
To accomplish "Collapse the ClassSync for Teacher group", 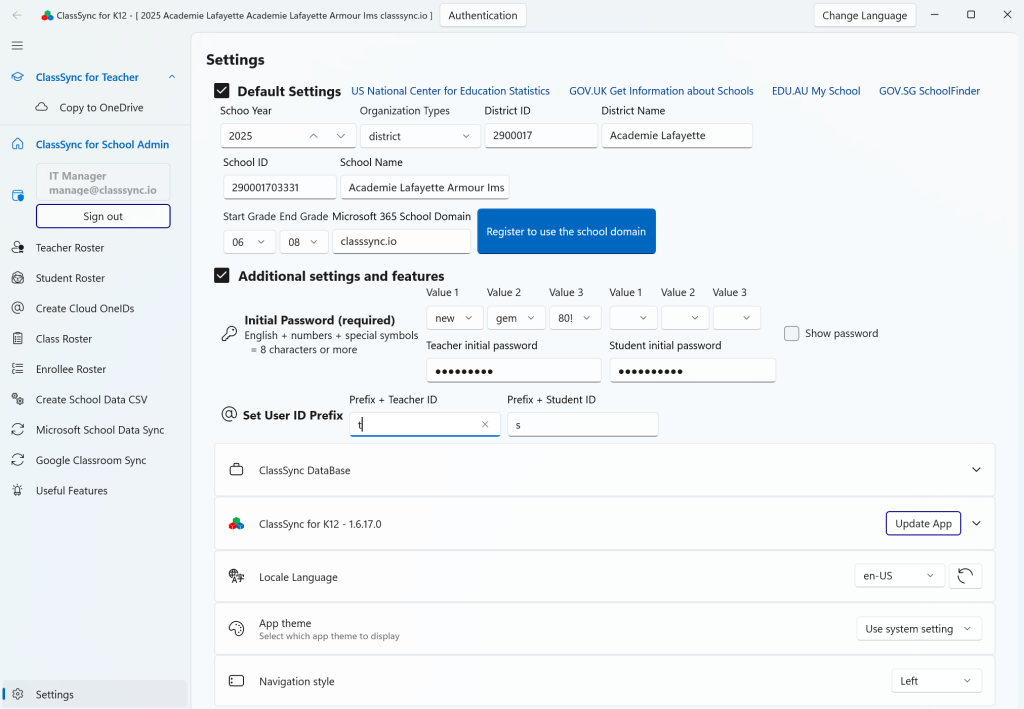I will coord(172,77).
